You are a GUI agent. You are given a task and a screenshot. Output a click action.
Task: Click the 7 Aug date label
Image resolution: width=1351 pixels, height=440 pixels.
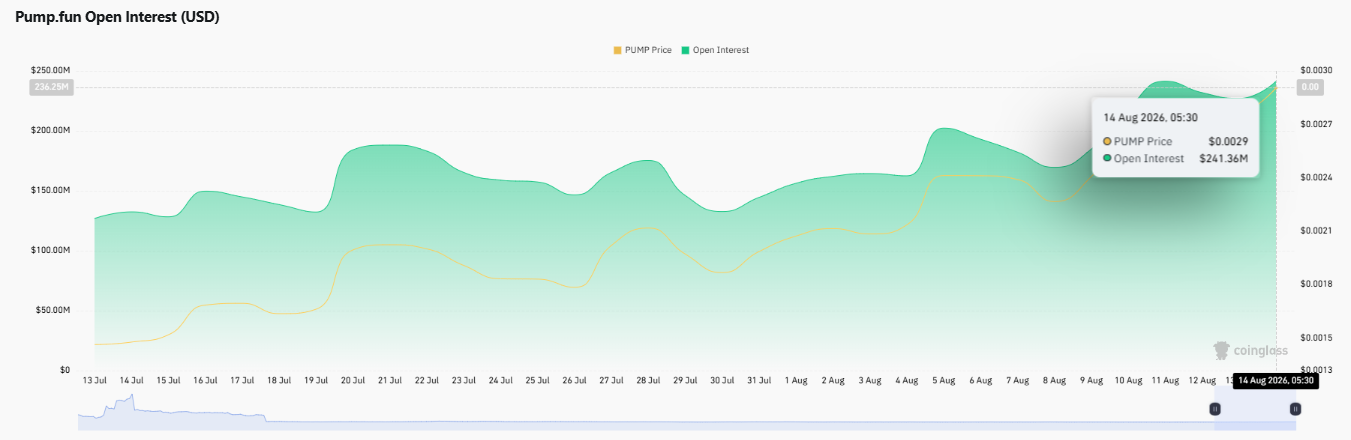[x=1017, y=381]
